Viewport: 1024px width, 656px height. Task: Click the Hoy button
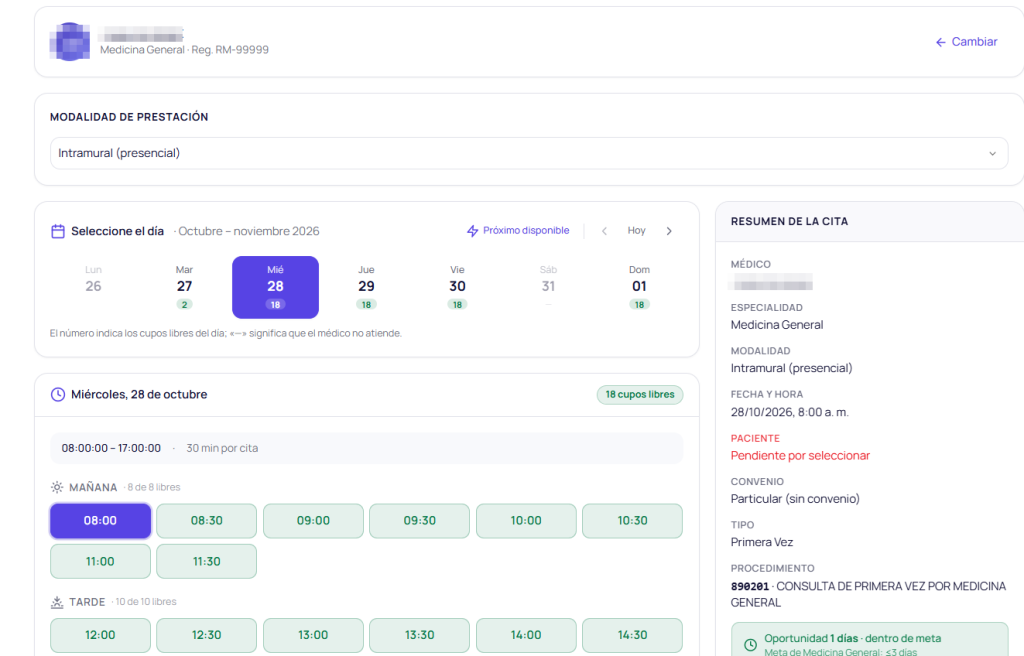637,231
